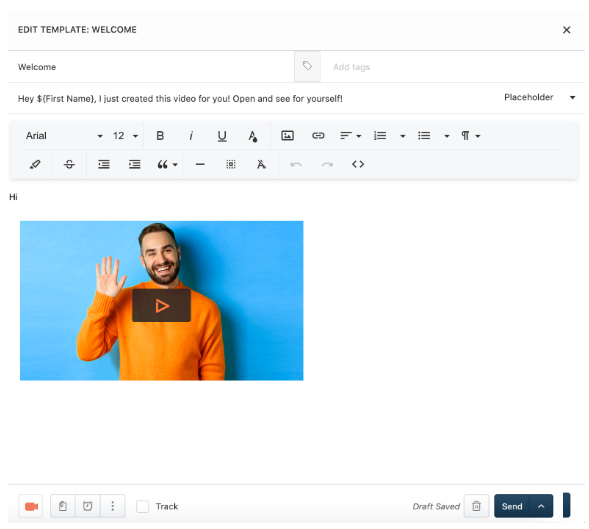Click the Send button

click(512, 506)
